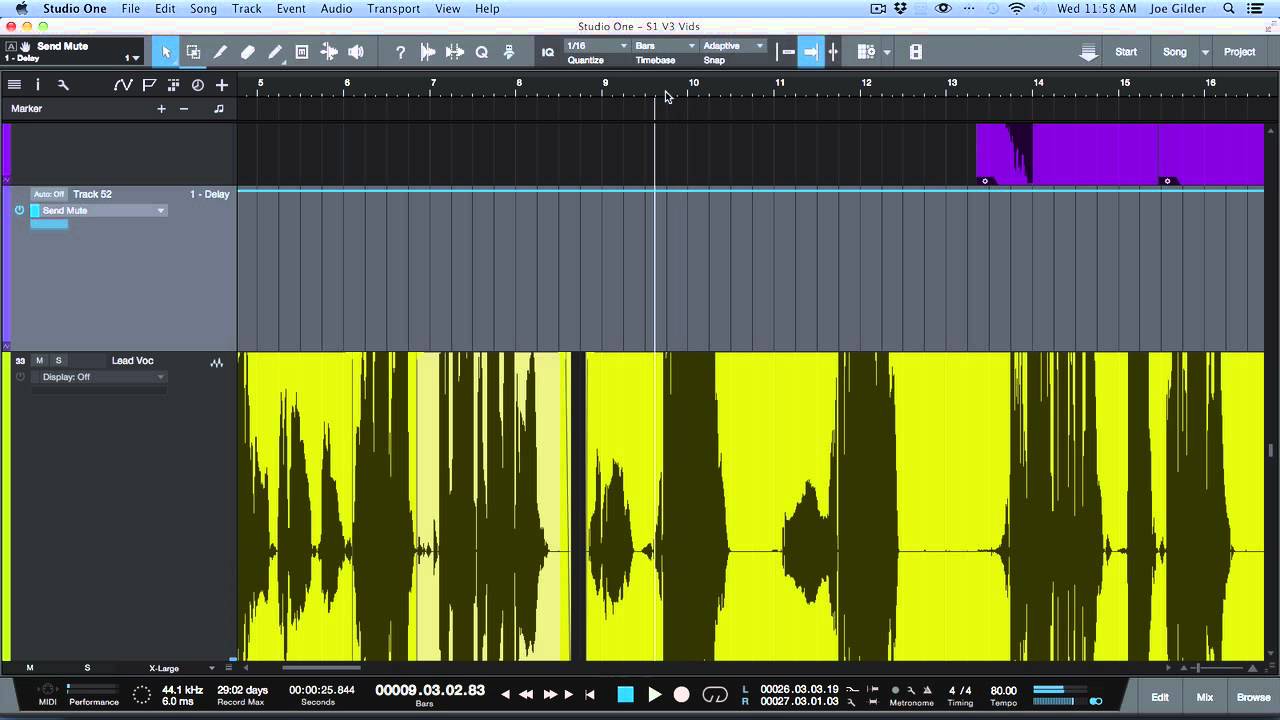Viewport: 1280px width, 720px height.
Task: Click the question mark help icon
Action: coord(400,52)
